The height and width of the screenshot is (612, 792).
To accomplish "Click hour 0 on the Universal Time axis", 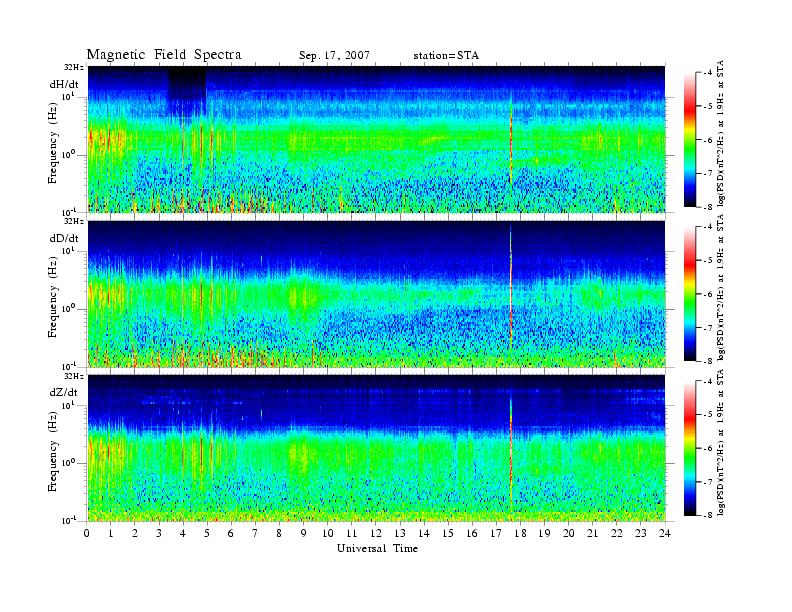I will coord(87,533).
